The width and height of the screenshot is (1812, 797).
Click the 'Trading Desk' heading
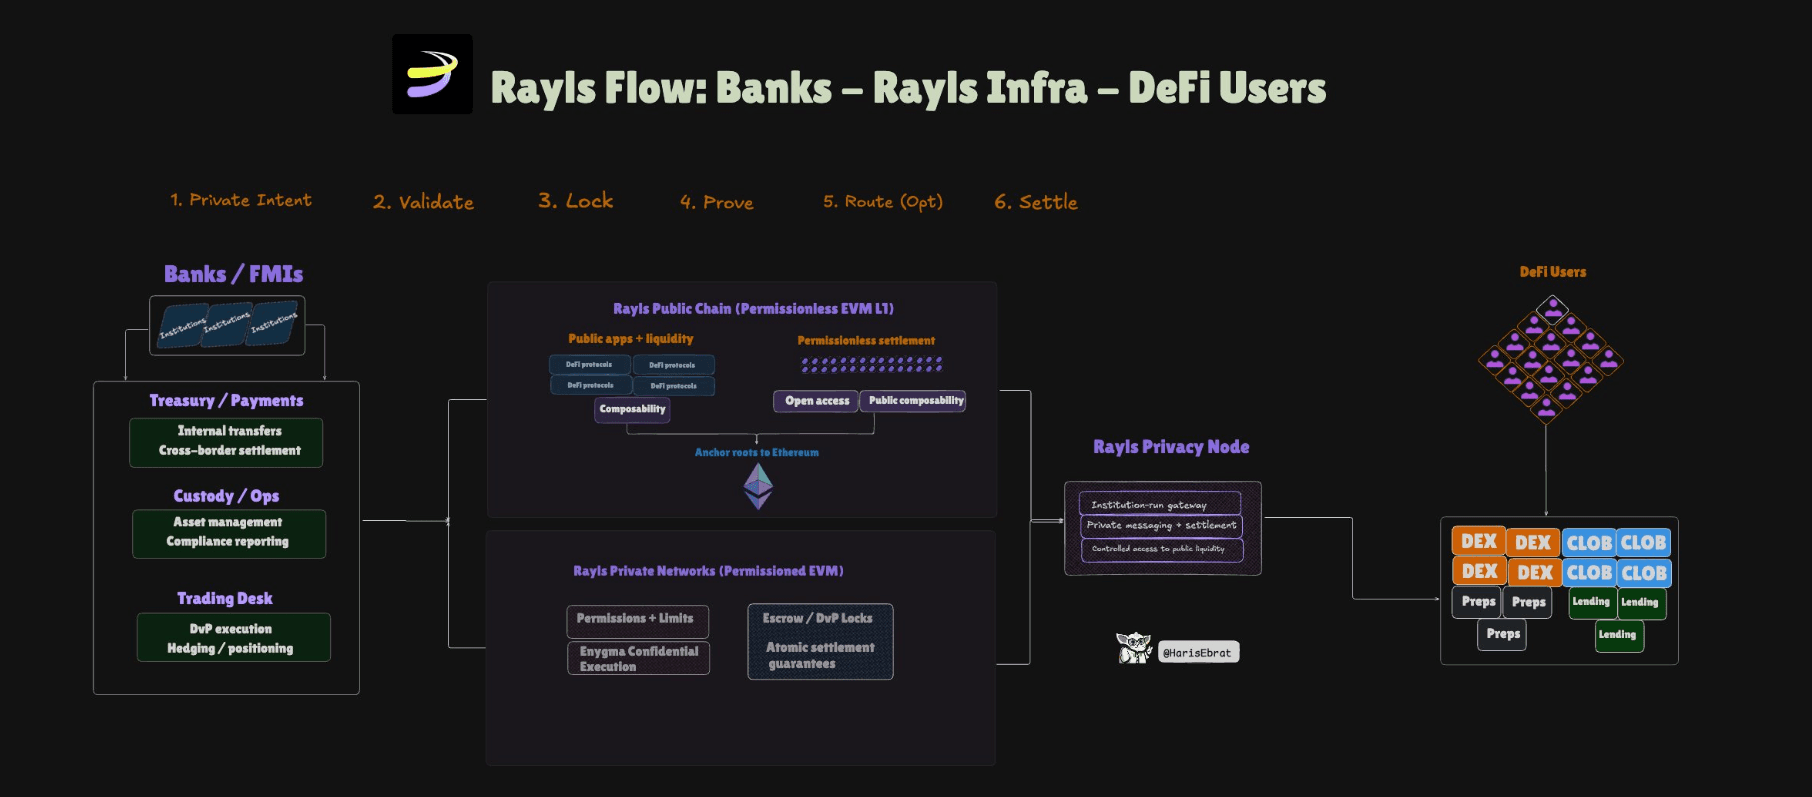(x=225, y=598)
